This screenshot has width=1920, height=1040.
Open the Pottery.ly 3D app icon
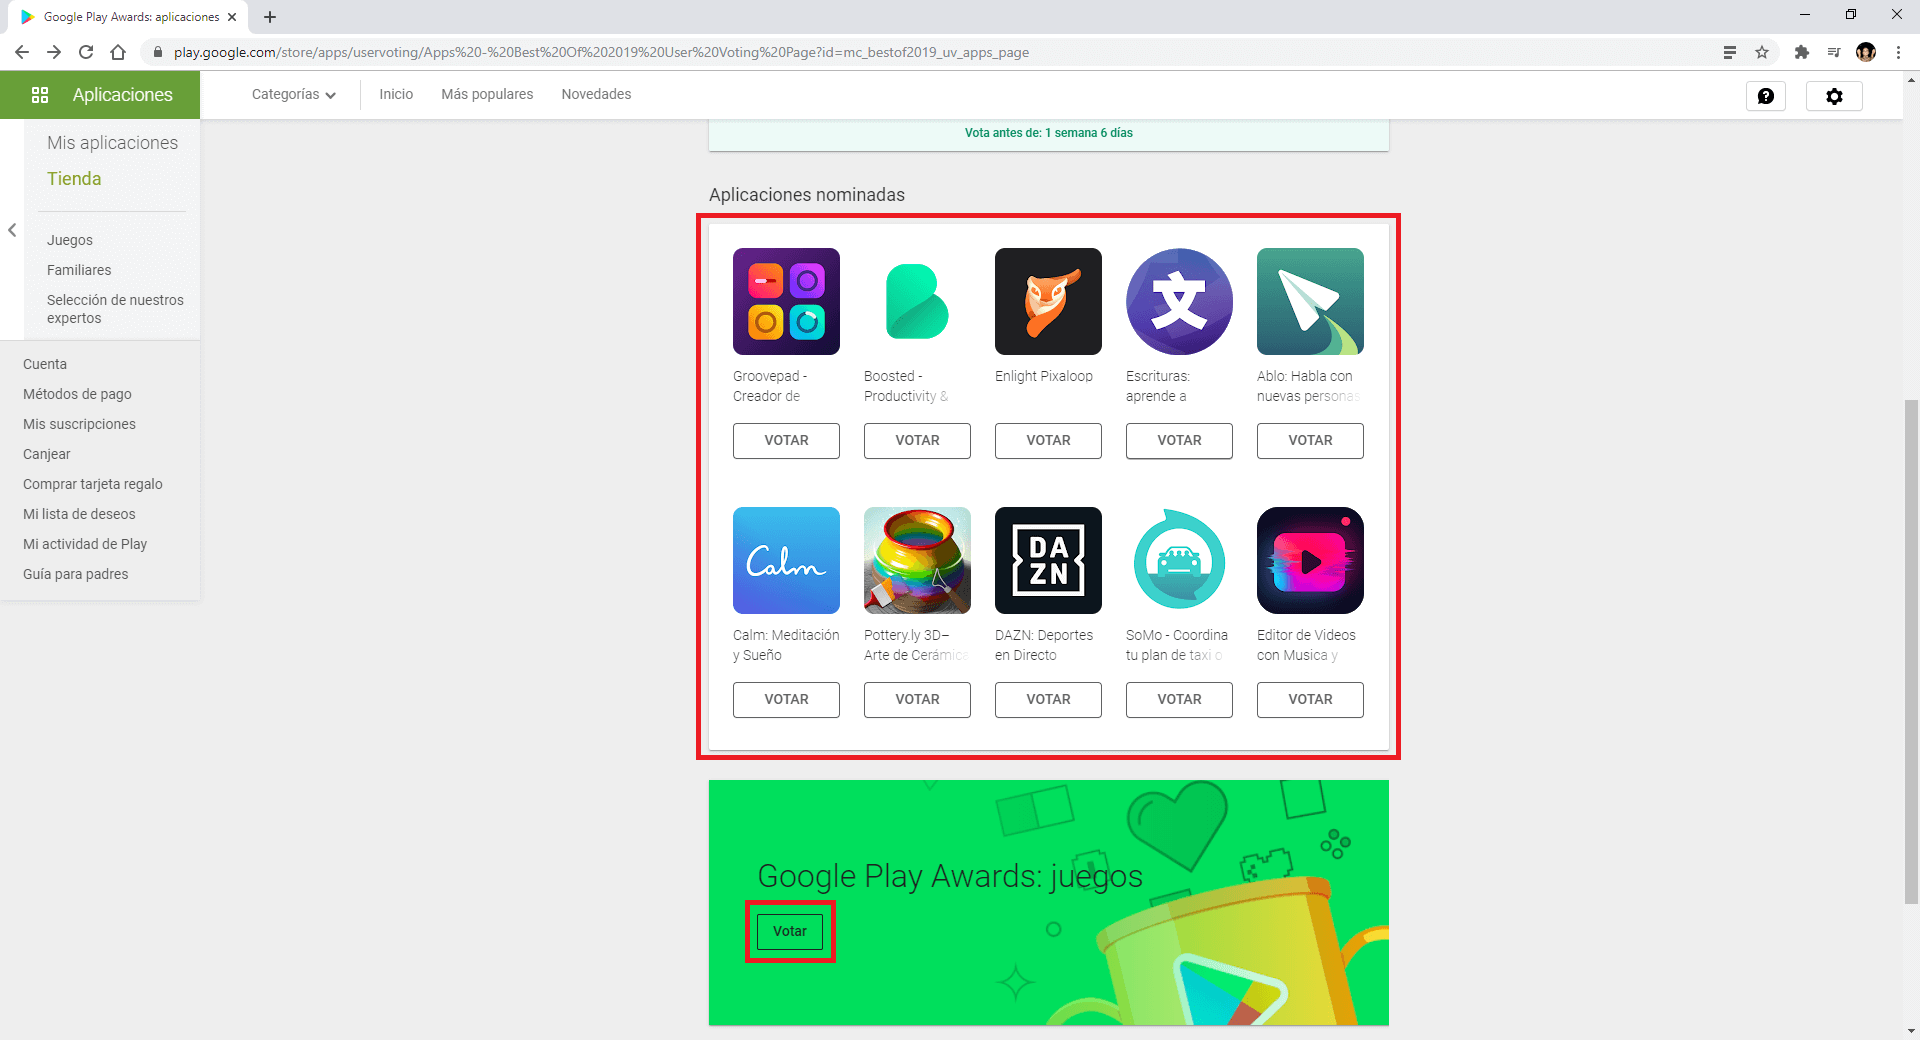pyautogui.click(x=917, y=560)
